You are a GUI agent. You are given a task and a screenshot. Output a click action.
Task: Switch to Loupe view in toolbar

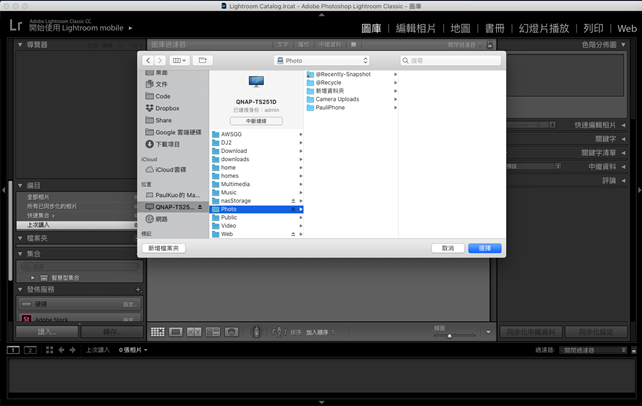pyautogui.click(x=176, y=332)
